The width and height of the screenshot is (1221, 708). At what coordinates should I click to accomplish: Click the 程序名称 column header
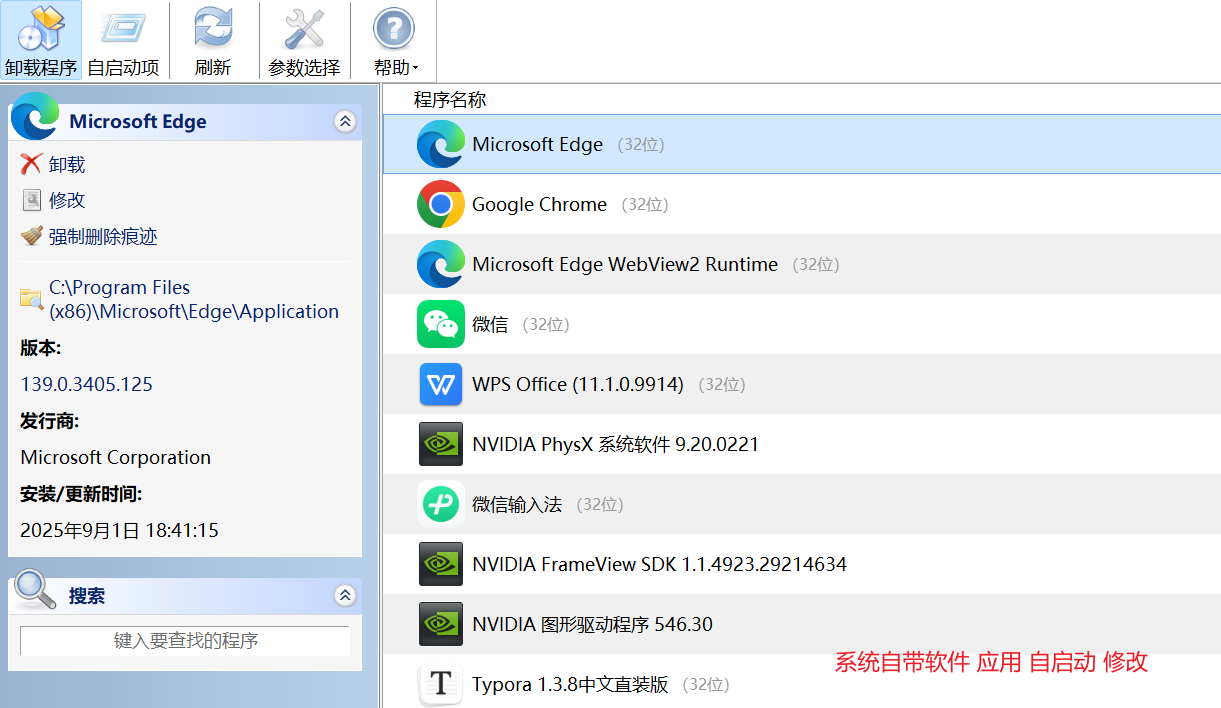450,100
